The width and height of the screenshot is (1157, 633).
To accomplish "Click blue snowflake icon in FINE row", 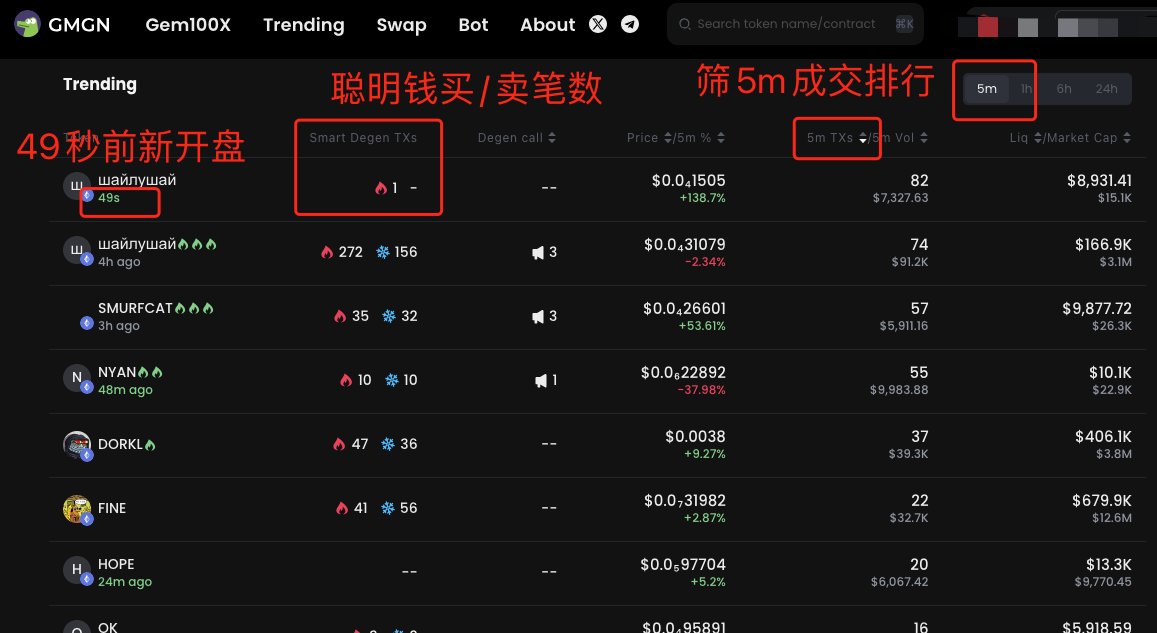I will pyautogui.click(x=387, y=508).
